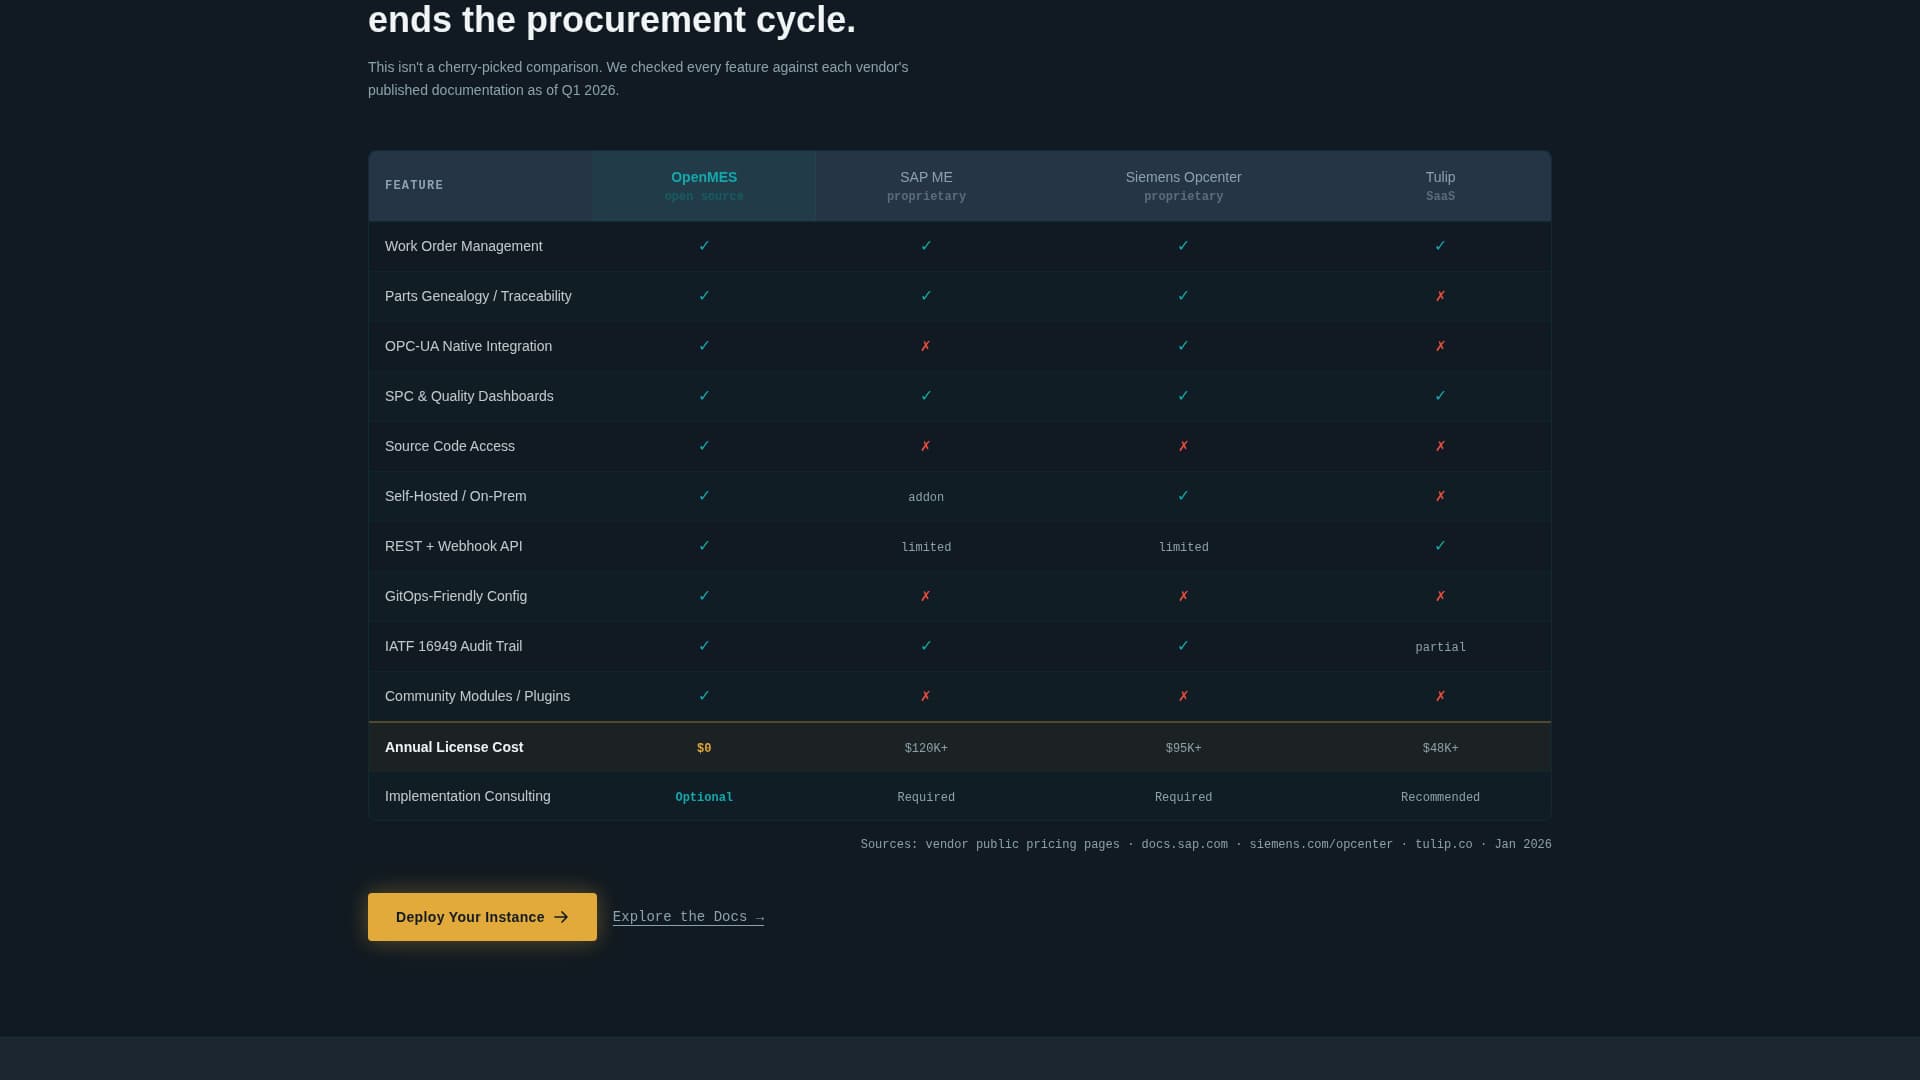Click SAP ME checkmark for Work Order Management
The height and width of the screenshot is (1080, 1920).
926,246
